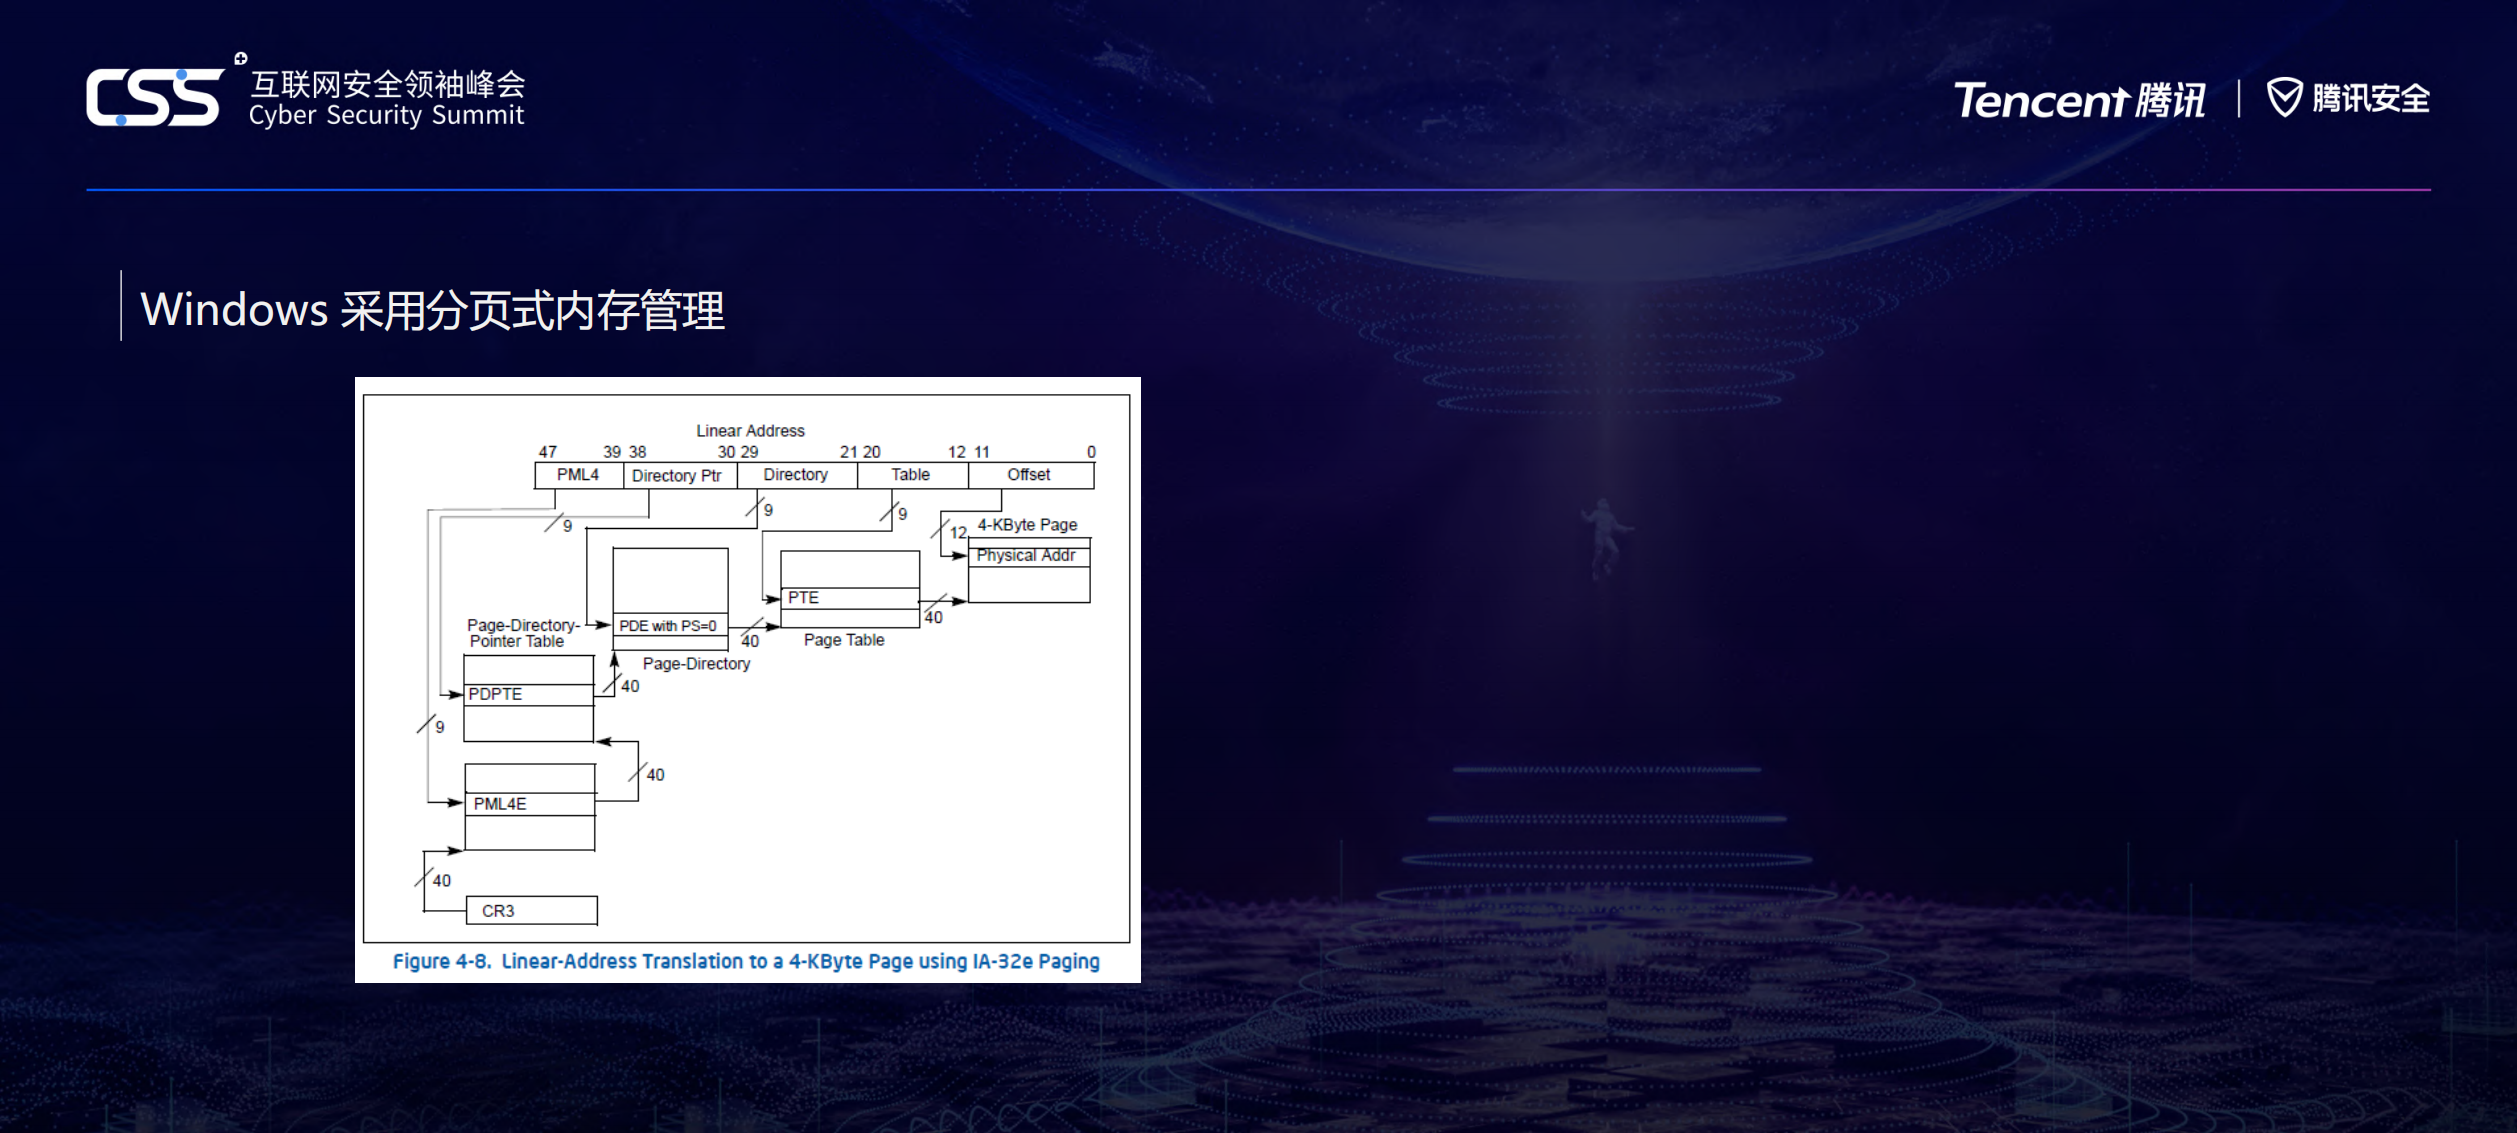Click the Cyber Security Summit text
2517x1133 pixels.
coord(386,116)
